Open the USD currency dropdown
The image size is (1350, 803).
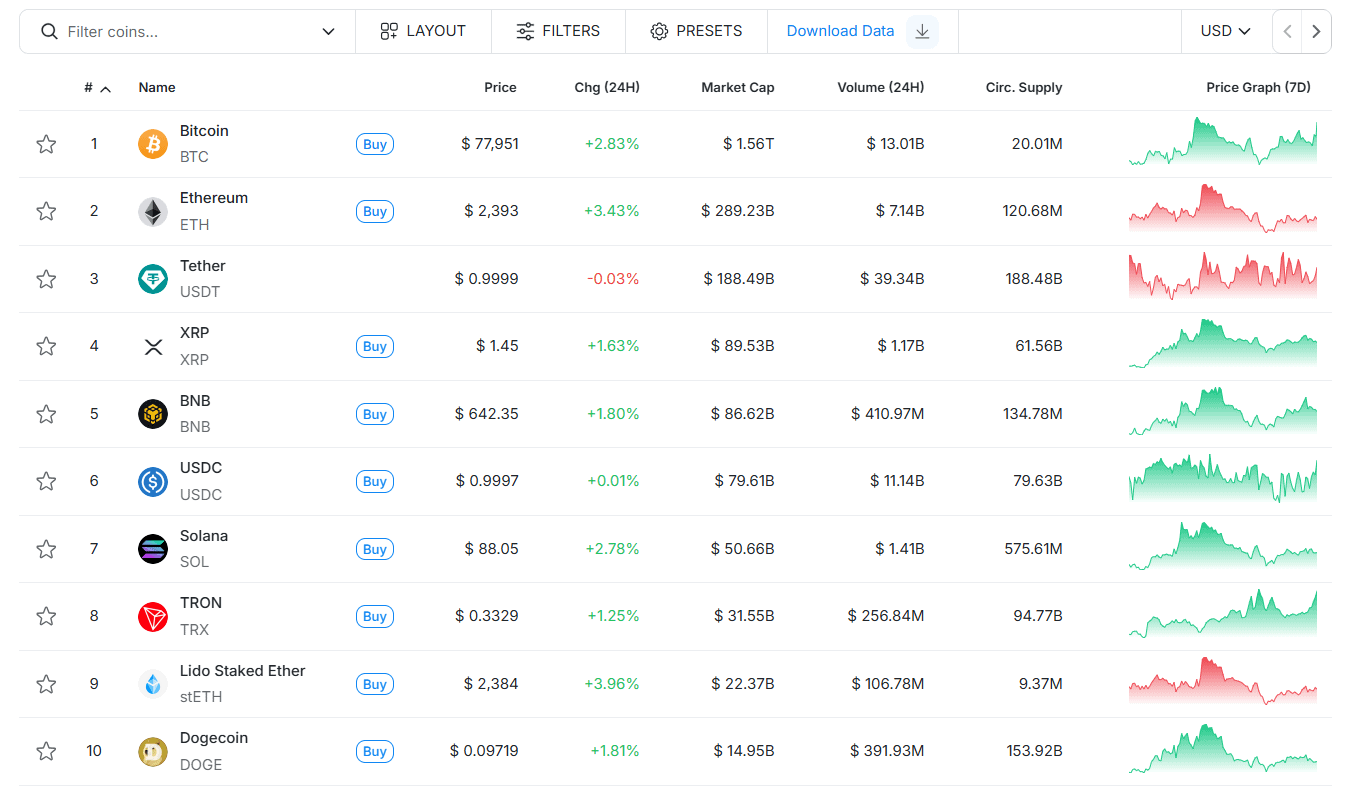pyautogui.click(x=1225, y=31)
